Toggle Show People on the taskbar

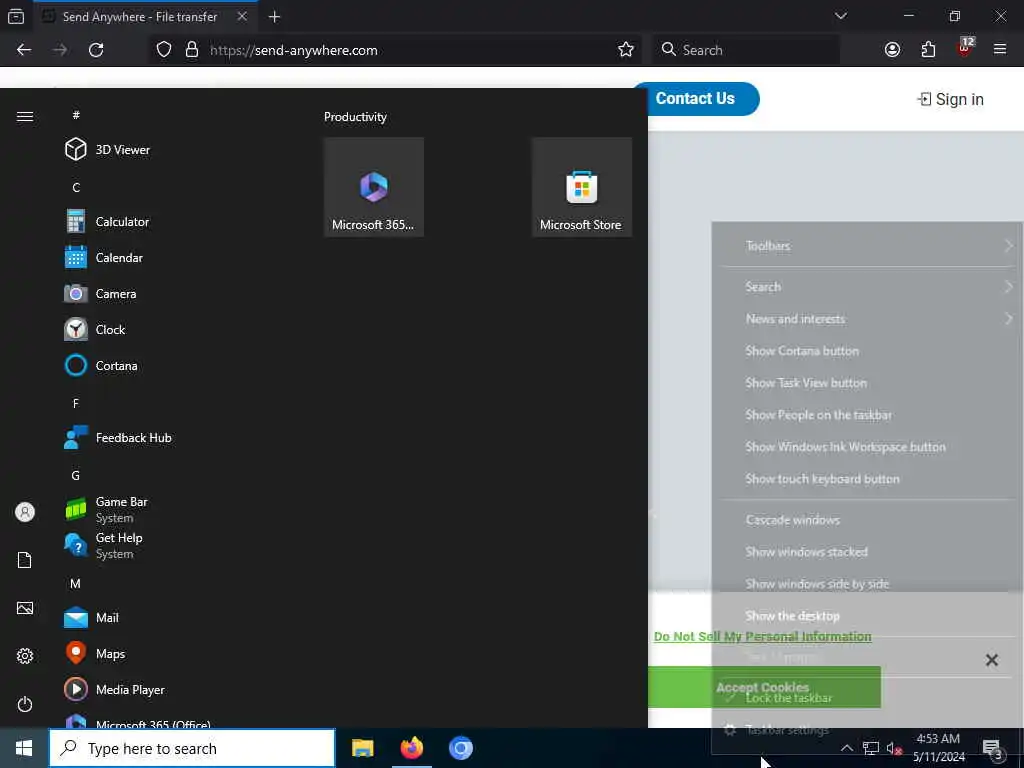pos(867,415)
